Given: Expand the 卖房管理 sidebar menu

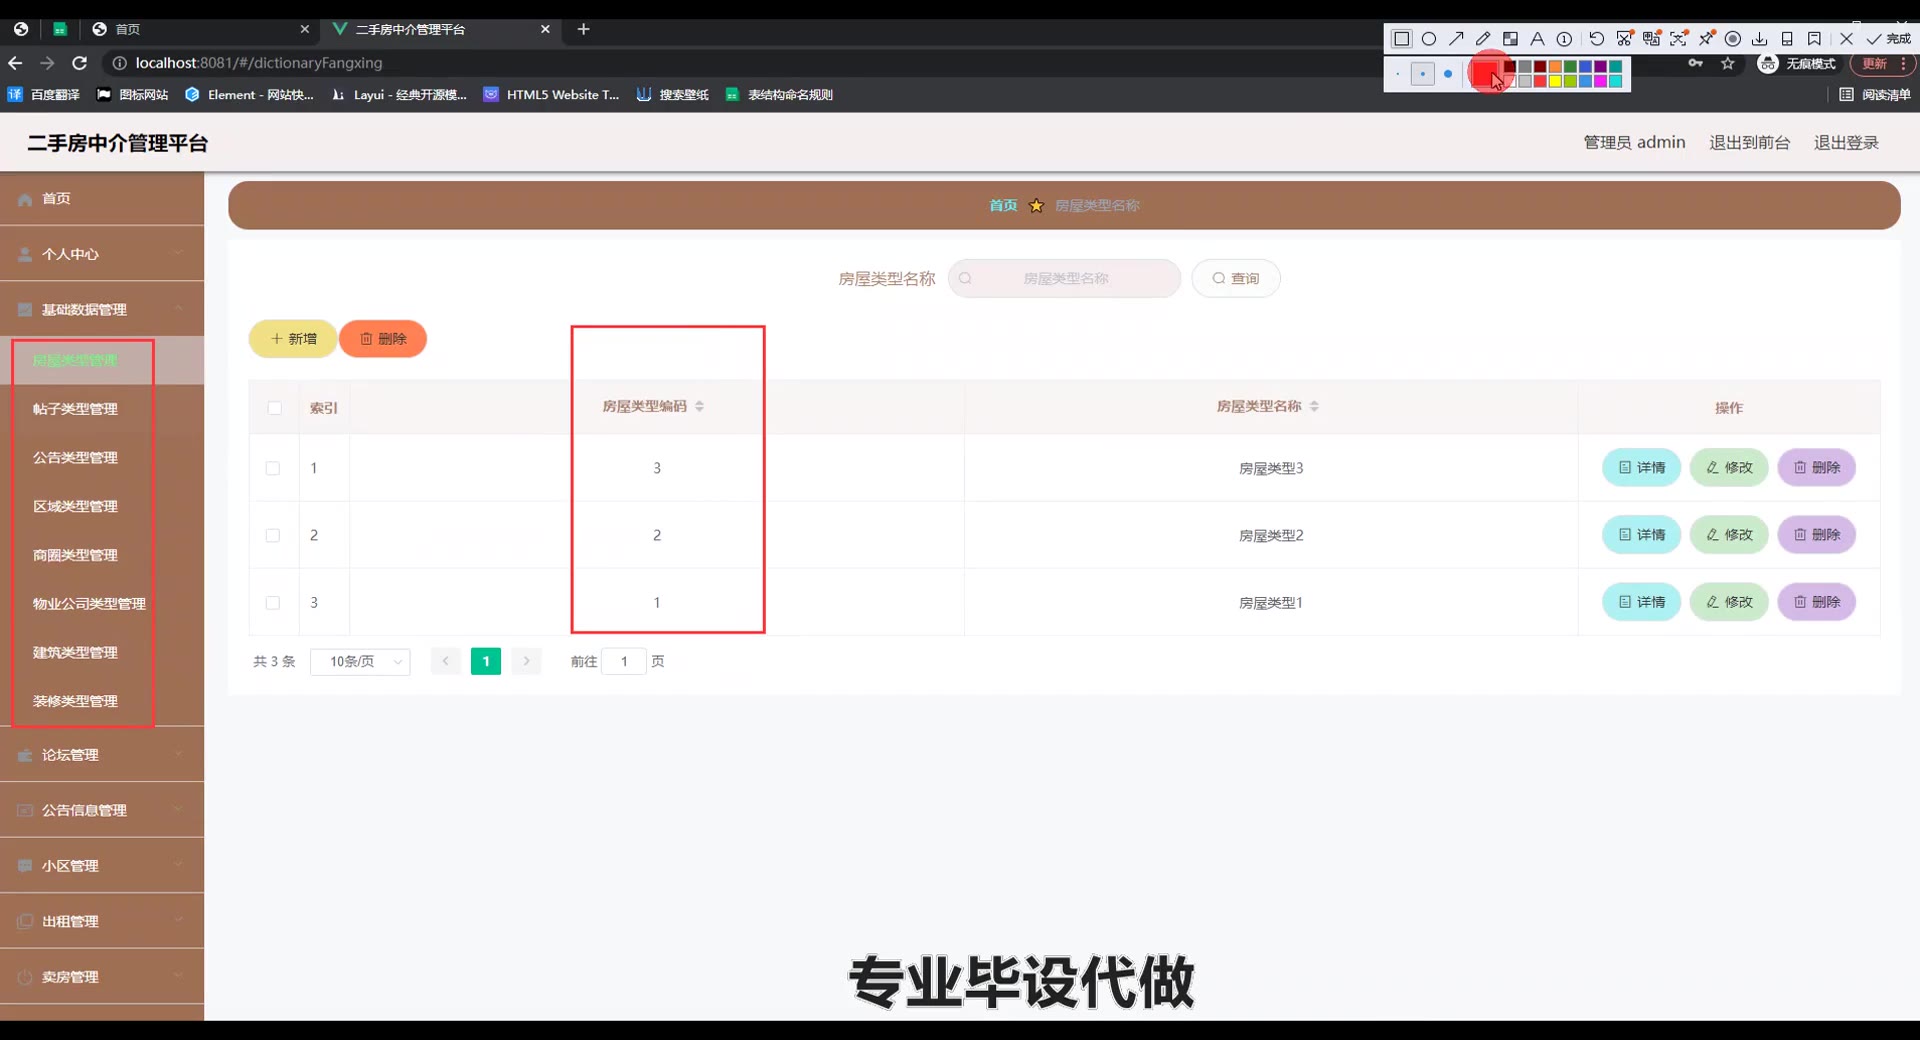Looking at the screenshot, I should pyautogui.click(x=102, y=977).
